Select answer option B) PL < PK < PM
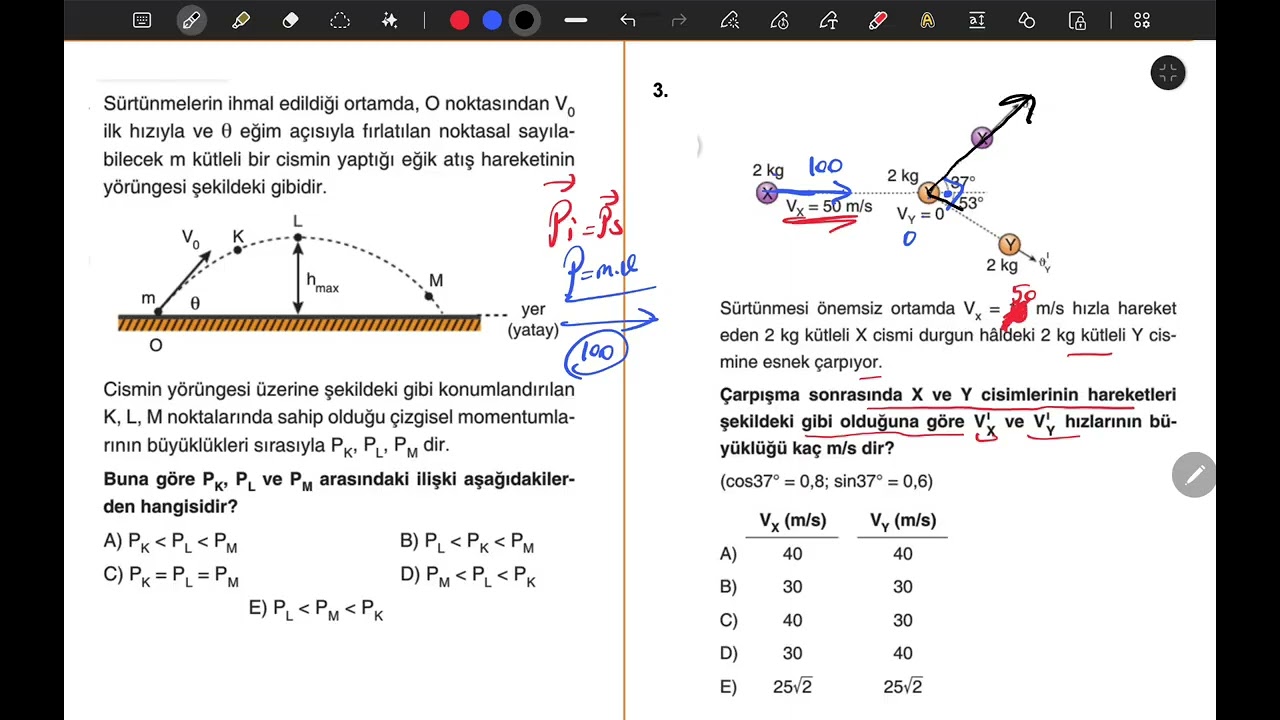 point(467,542)
